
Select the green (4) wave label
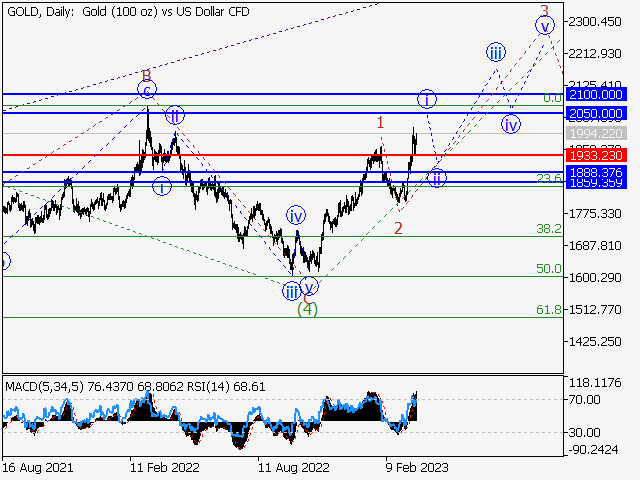click(307, 309)
